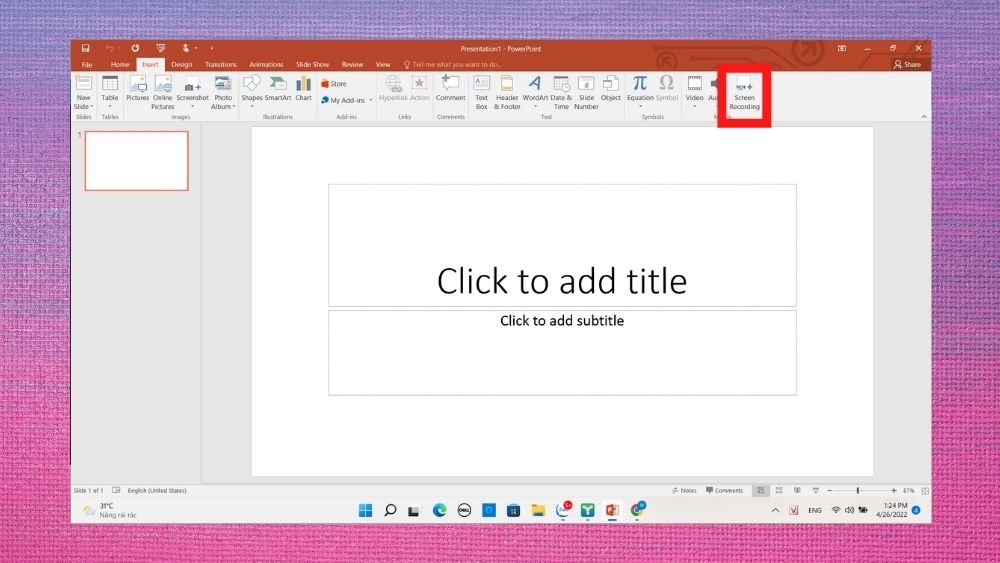Open the Animations tab
Image resolution: width=1000 pixels, height=563 pixels.
click(x=266, y=64)
